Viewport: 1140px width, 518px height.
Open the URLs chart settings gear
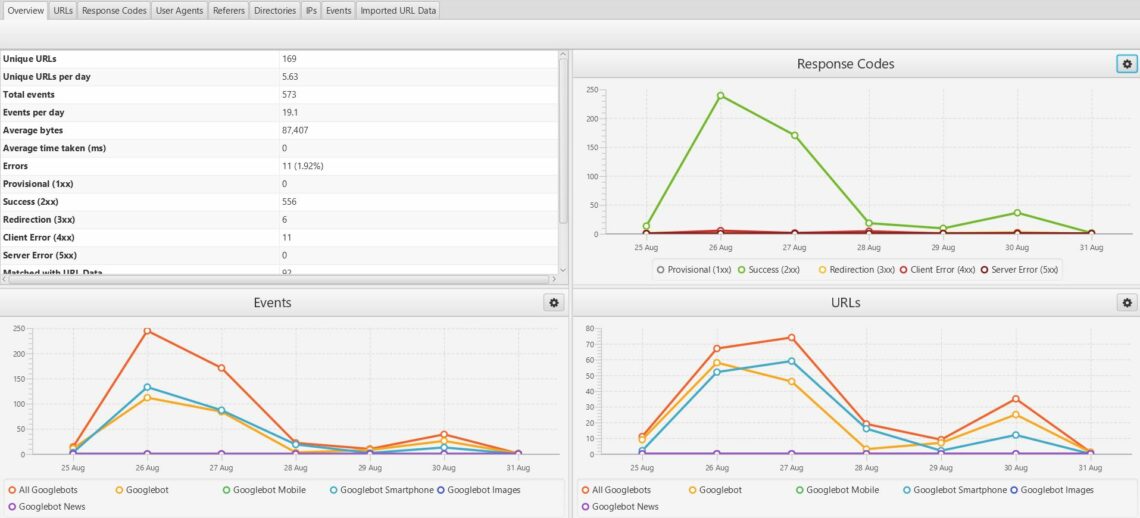(1127, 303)
